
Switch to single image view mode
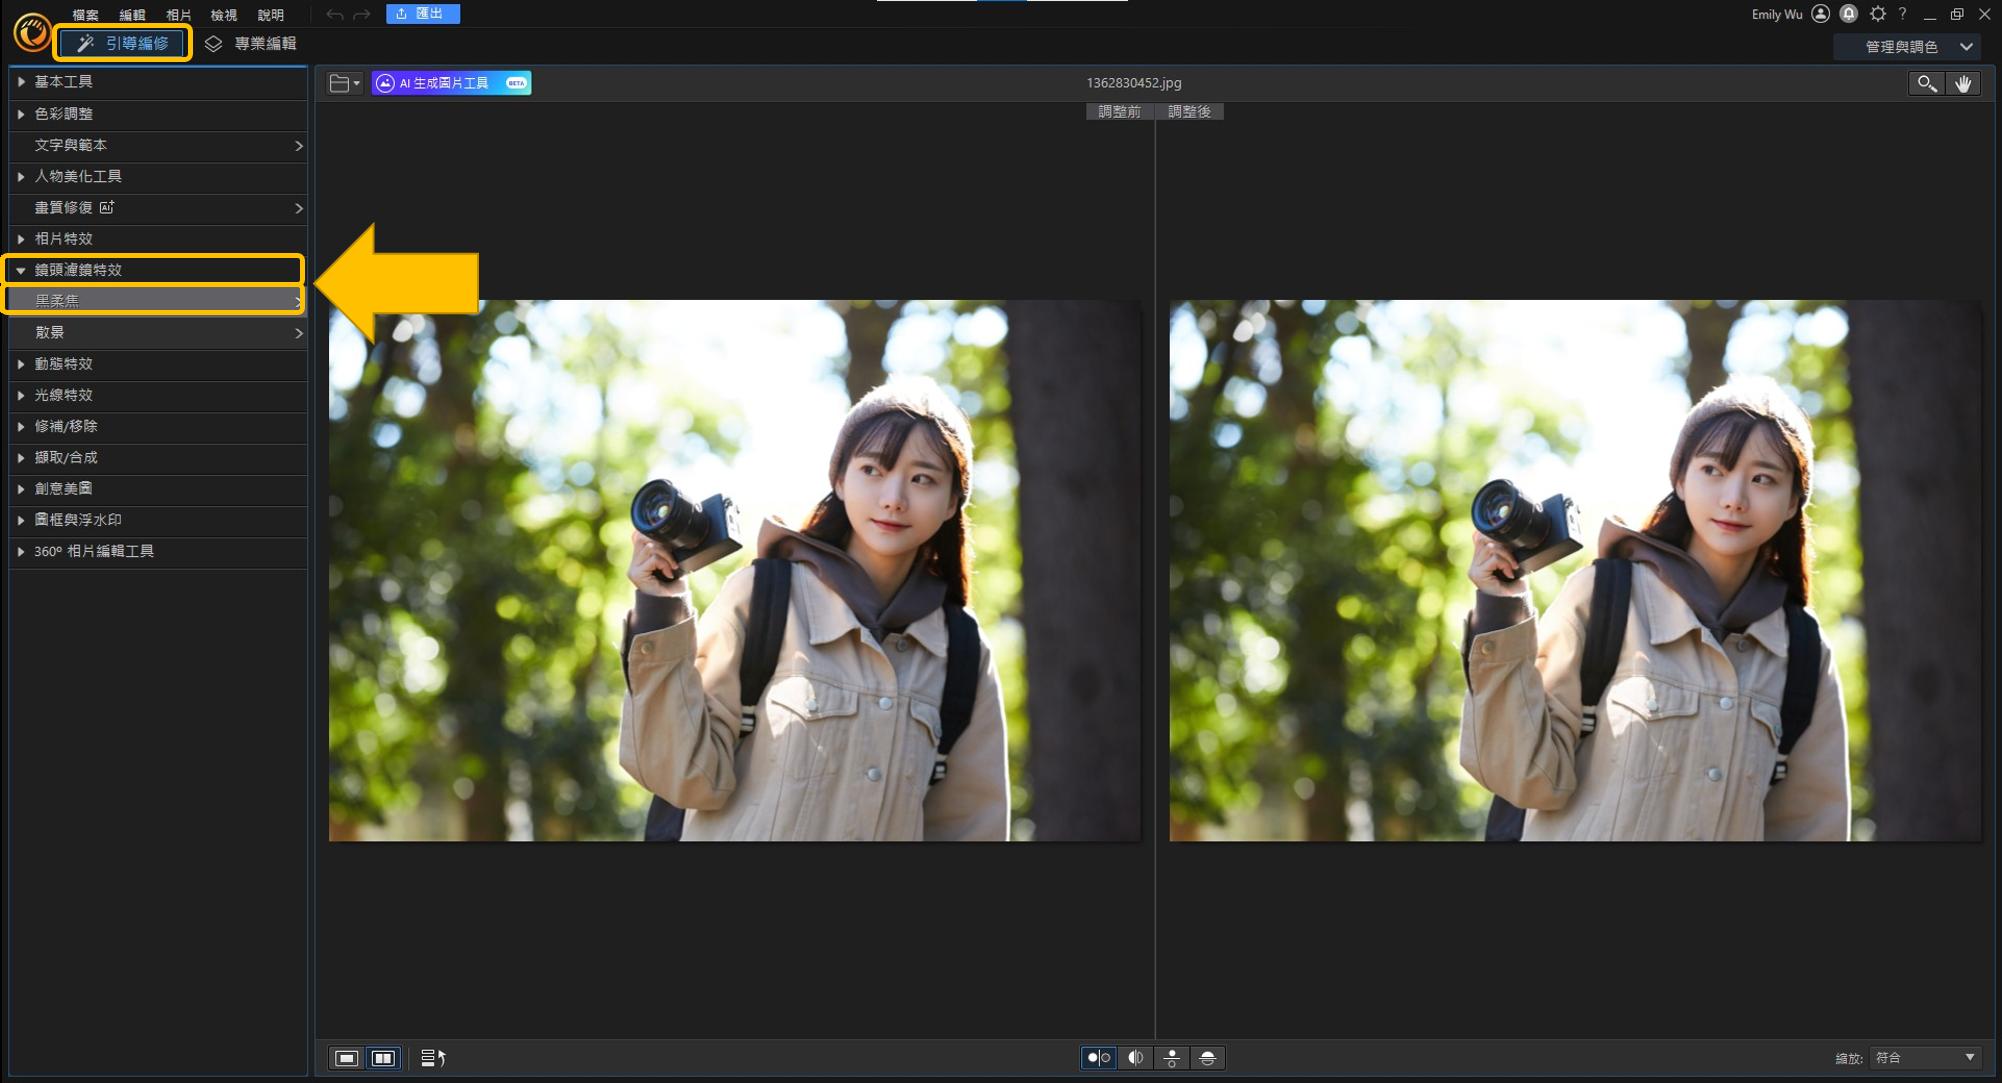(346, 1058)
